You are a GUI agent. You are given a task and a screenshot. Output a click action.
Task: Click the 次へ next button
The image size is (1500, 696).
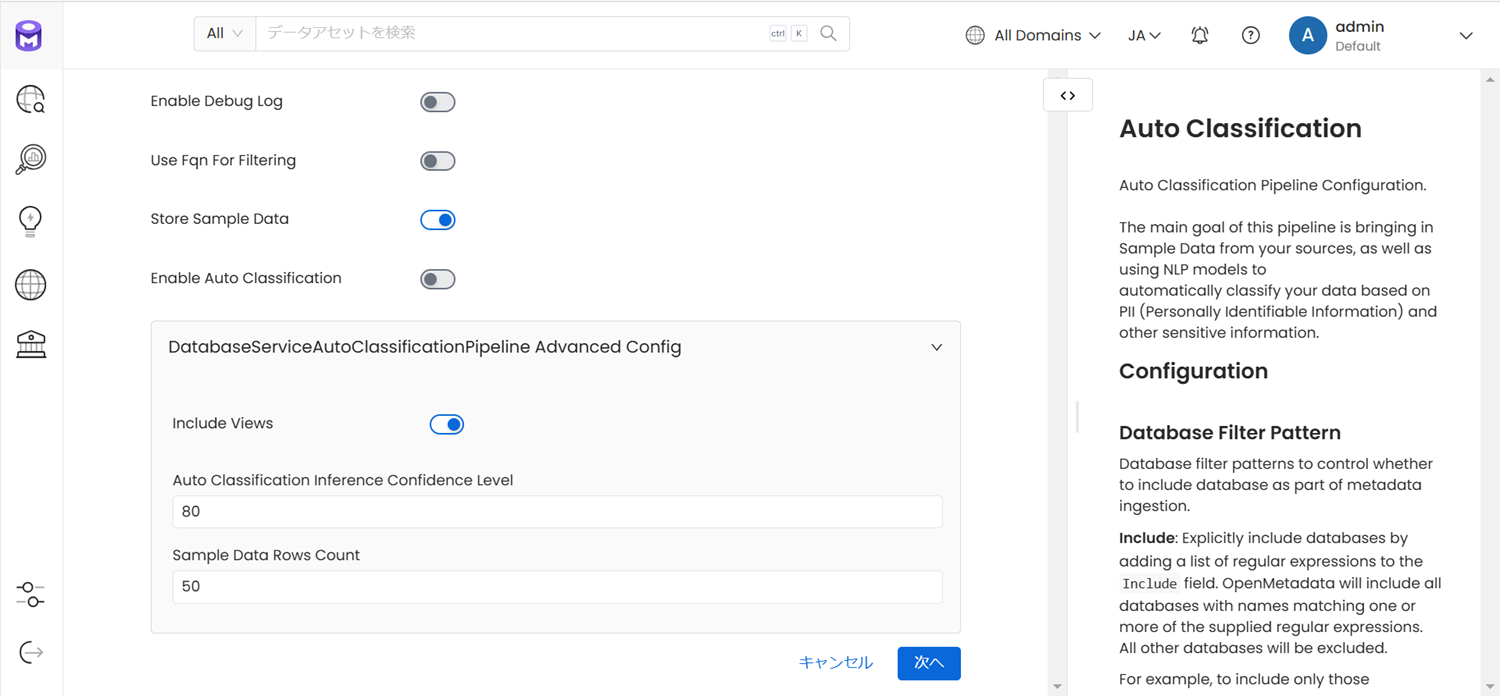coord(928,663)
